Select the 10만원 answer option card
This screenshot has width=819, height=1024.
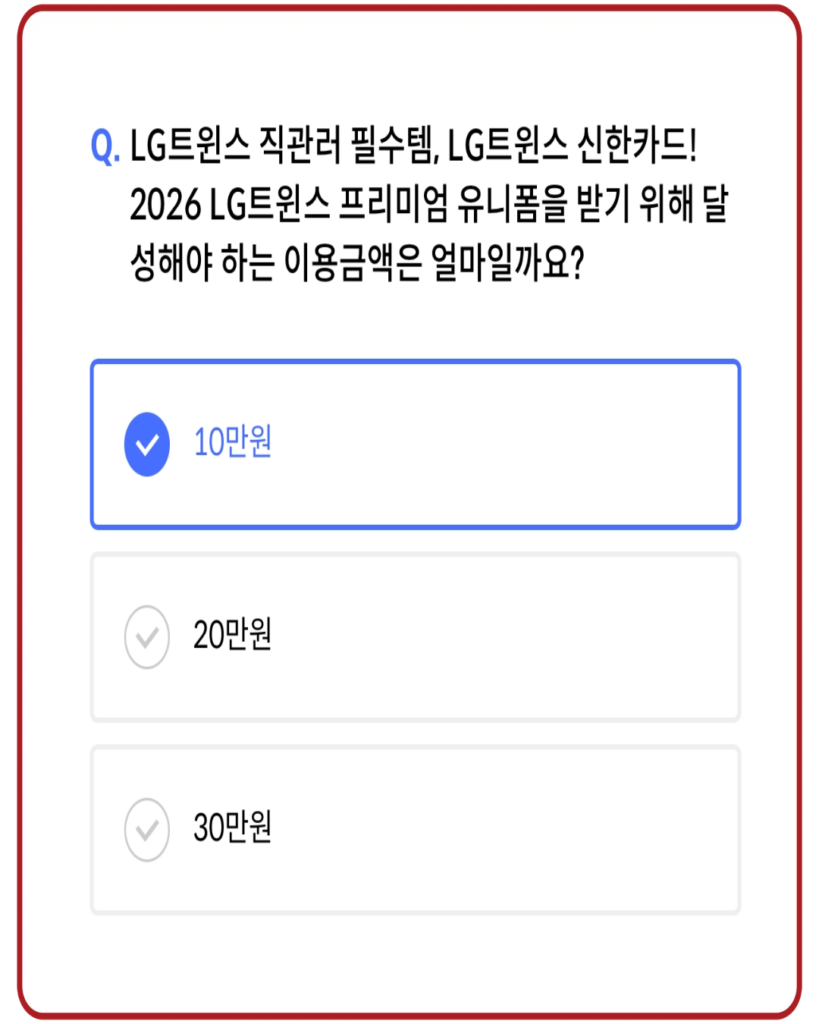(415, 444)
